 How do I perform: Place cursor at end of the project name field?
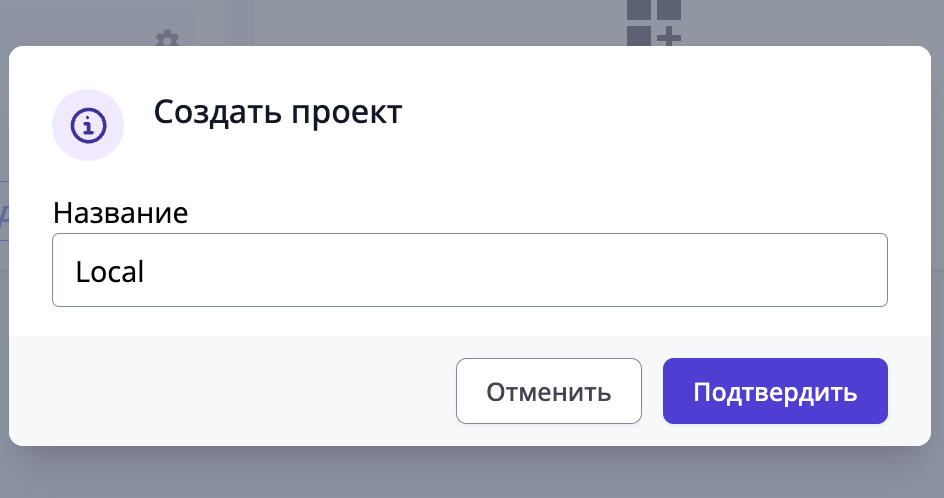coord(148,271)
